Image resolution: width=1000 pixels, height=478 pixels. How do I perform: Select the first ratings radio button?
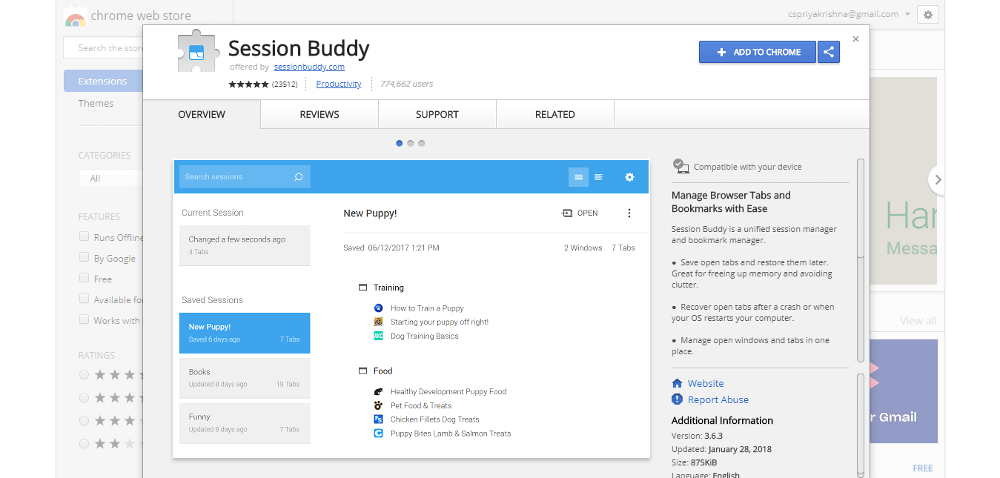[84, 375]
